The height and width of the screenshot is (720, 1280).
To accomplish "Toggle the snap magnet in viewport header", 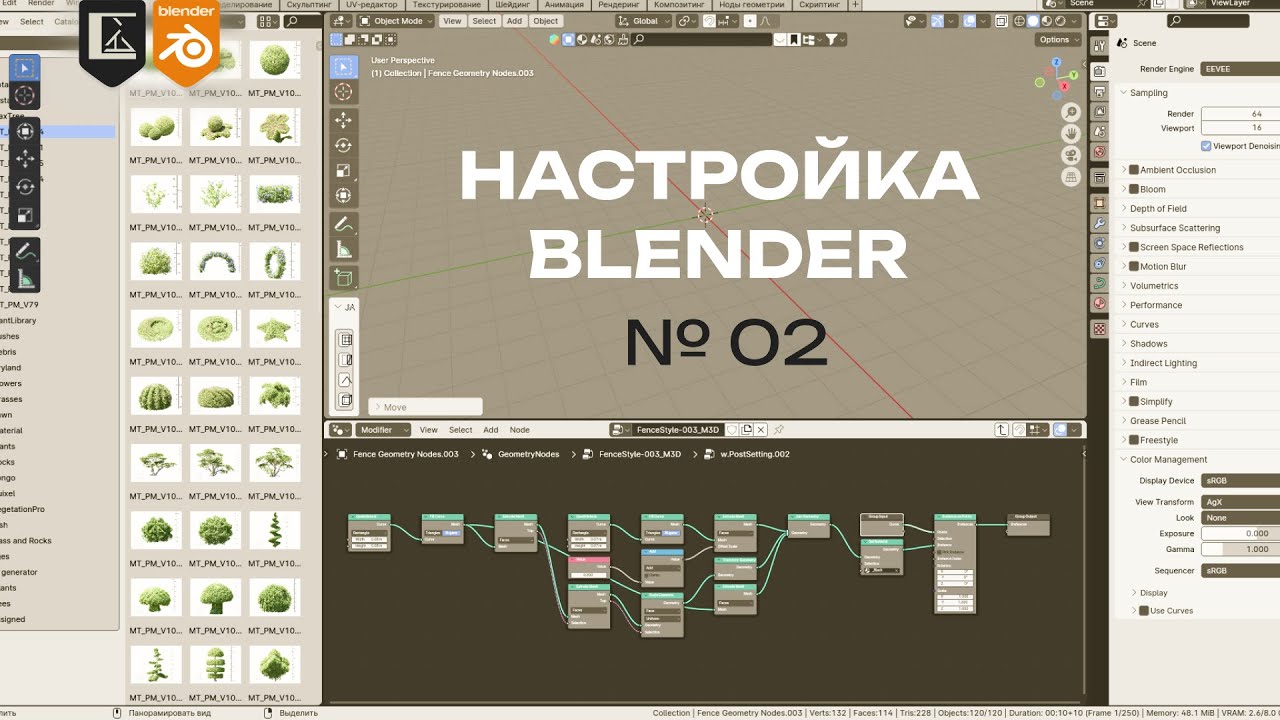I will [711, 21].
